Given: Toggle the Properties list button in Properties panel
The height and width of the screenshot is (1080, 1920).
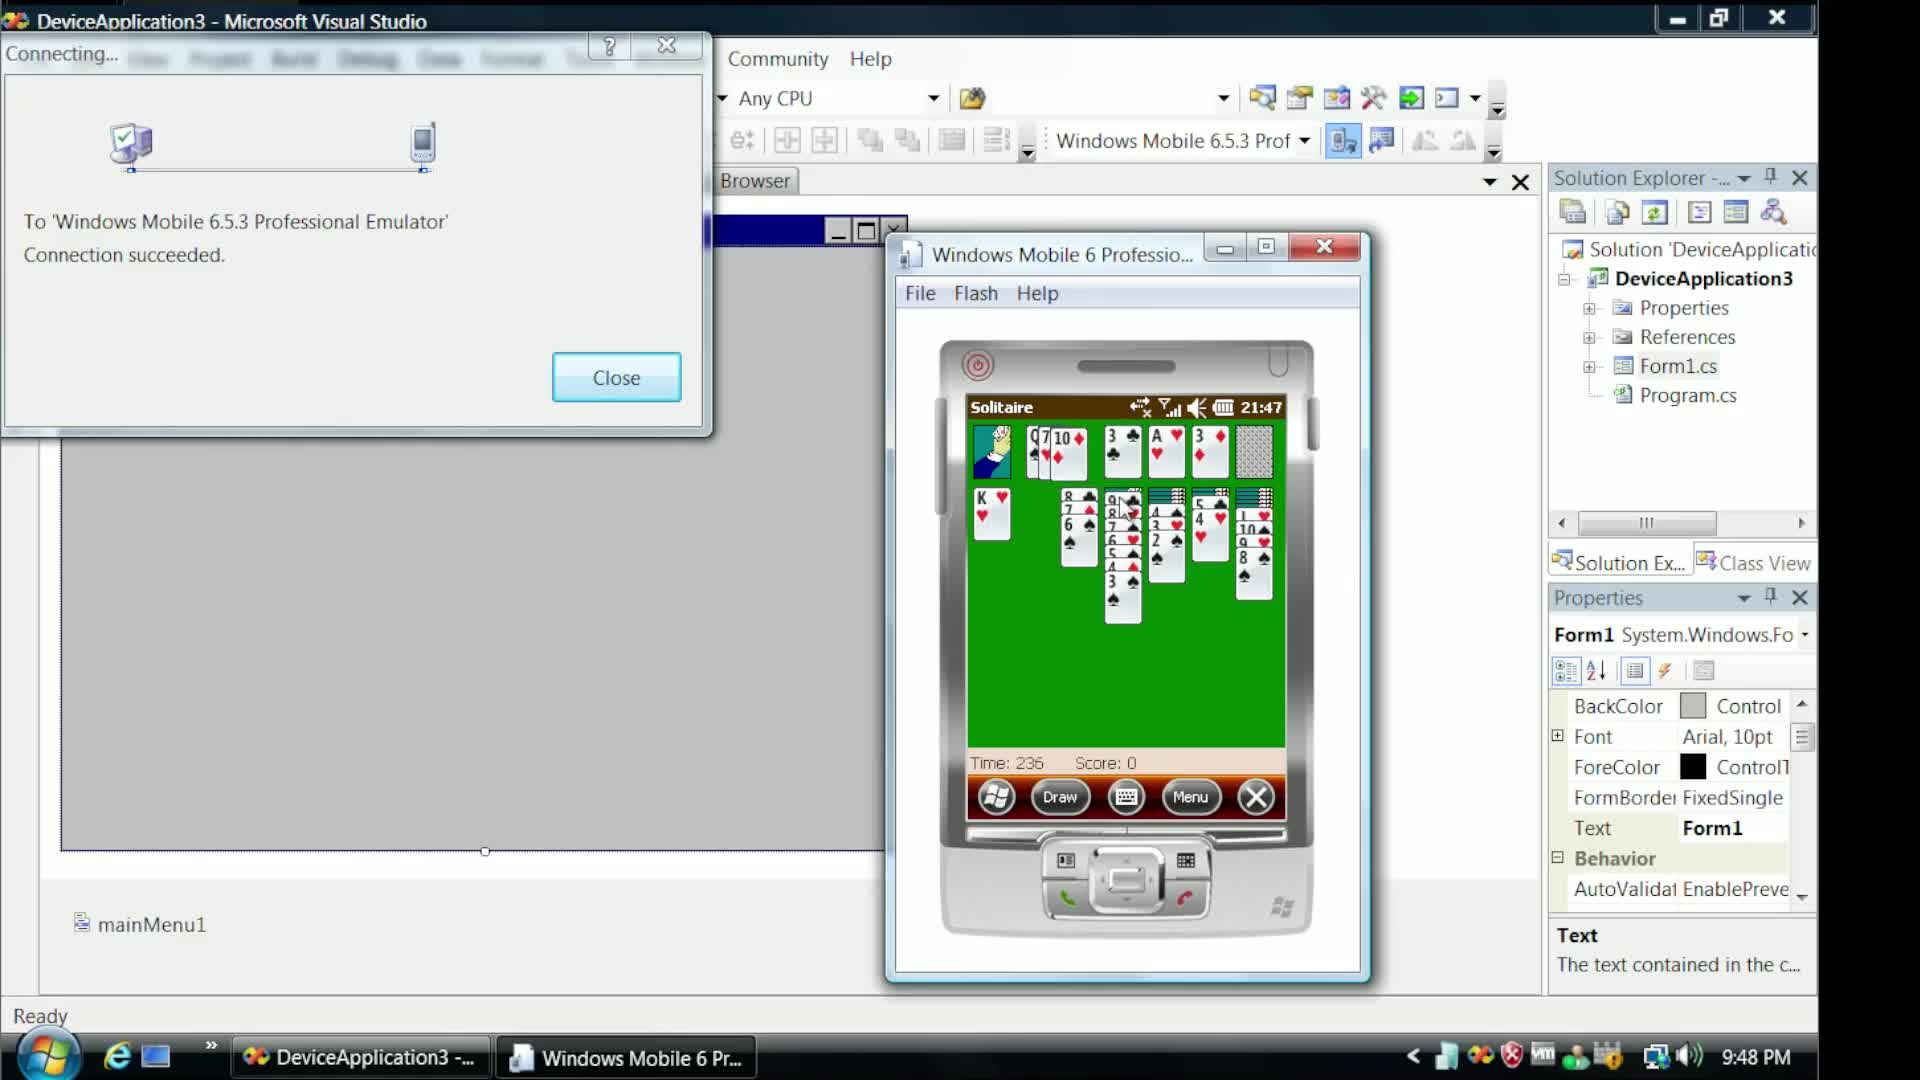Looking at the screenshot, I should pos(1635,671).
